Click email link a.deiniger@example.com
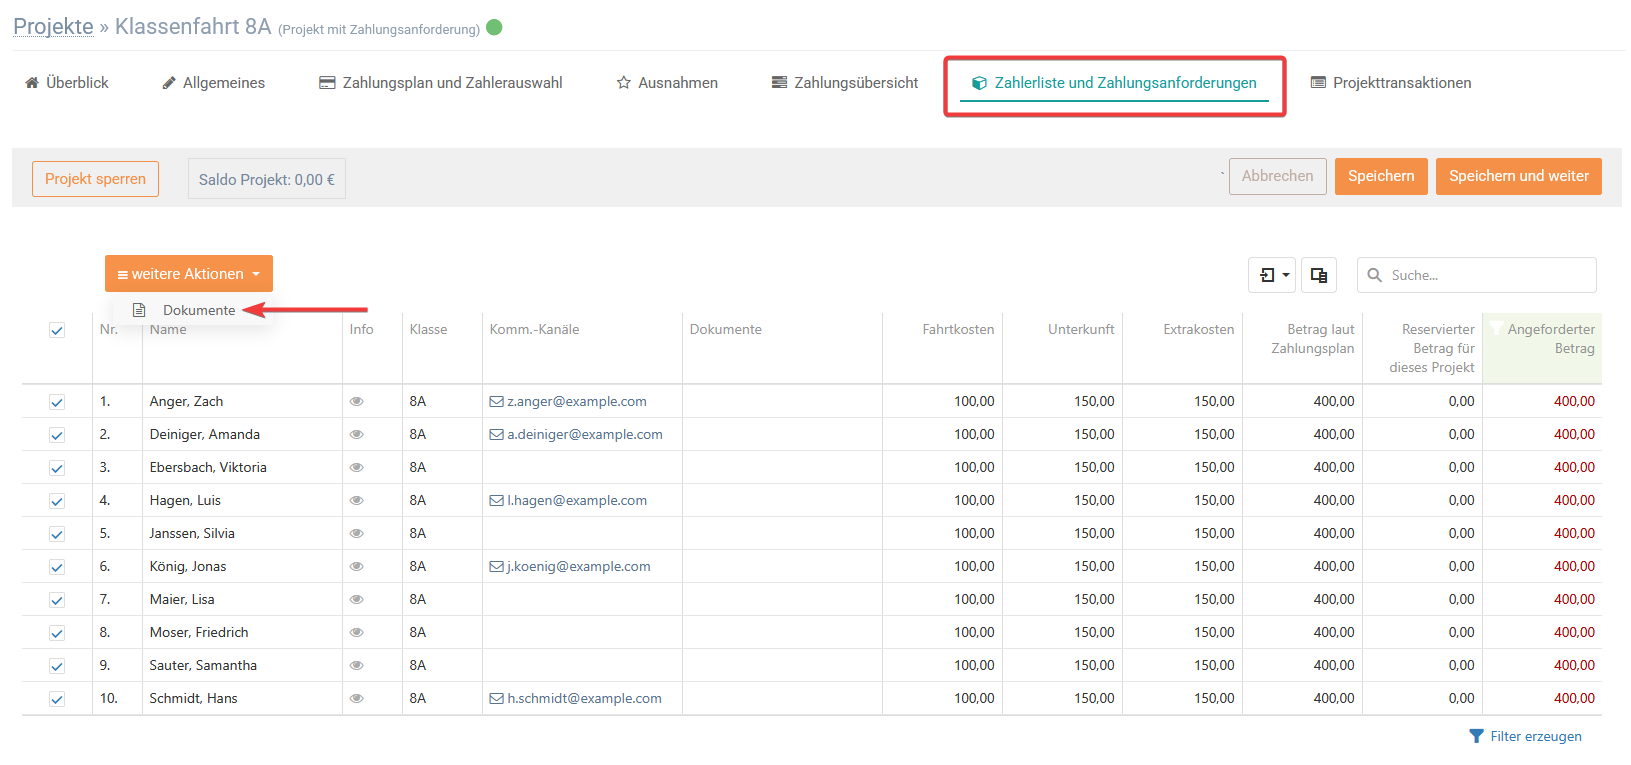 585,434
